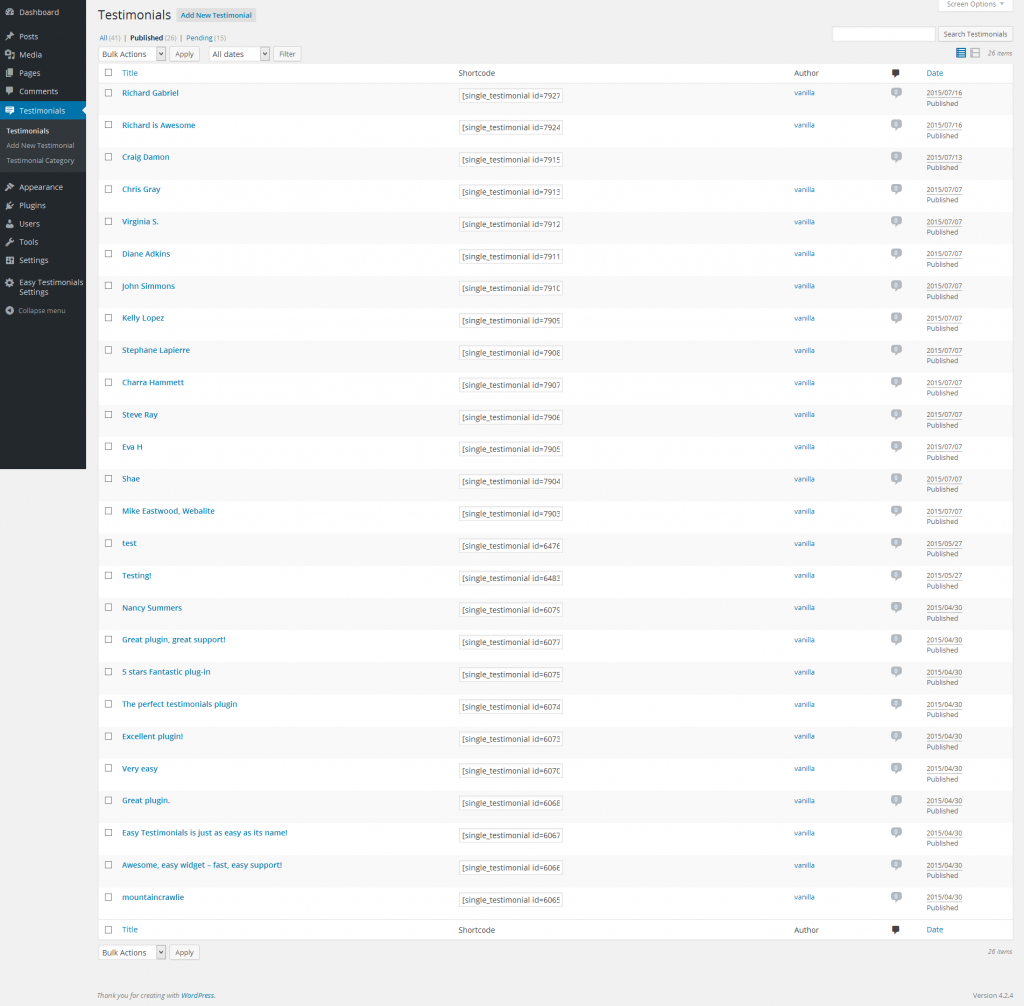The height and width of the screenshot is (1006, 1024).
Task: Click the Search Testimonials button
Action: 975,34
